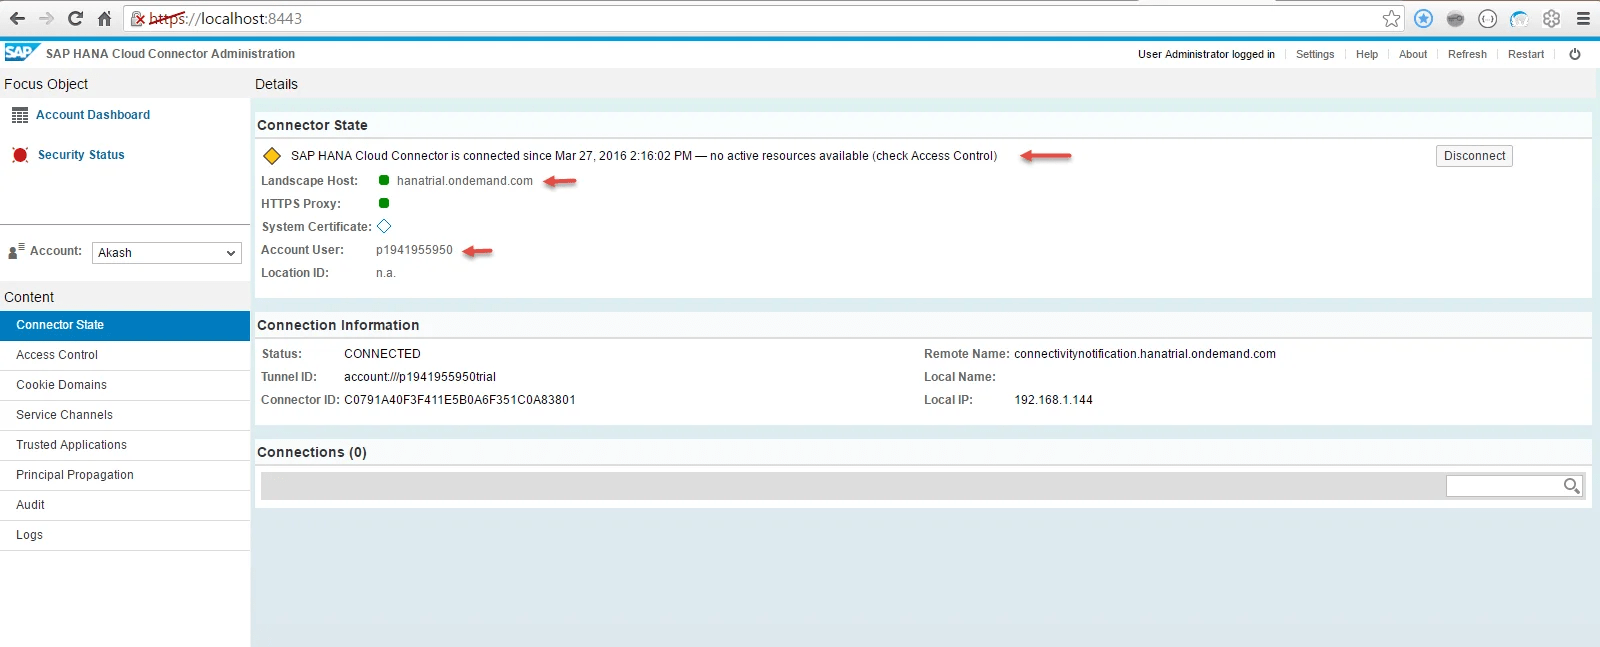Open Cookie Domains section
Screen dimensions: 1600x647
125,385
